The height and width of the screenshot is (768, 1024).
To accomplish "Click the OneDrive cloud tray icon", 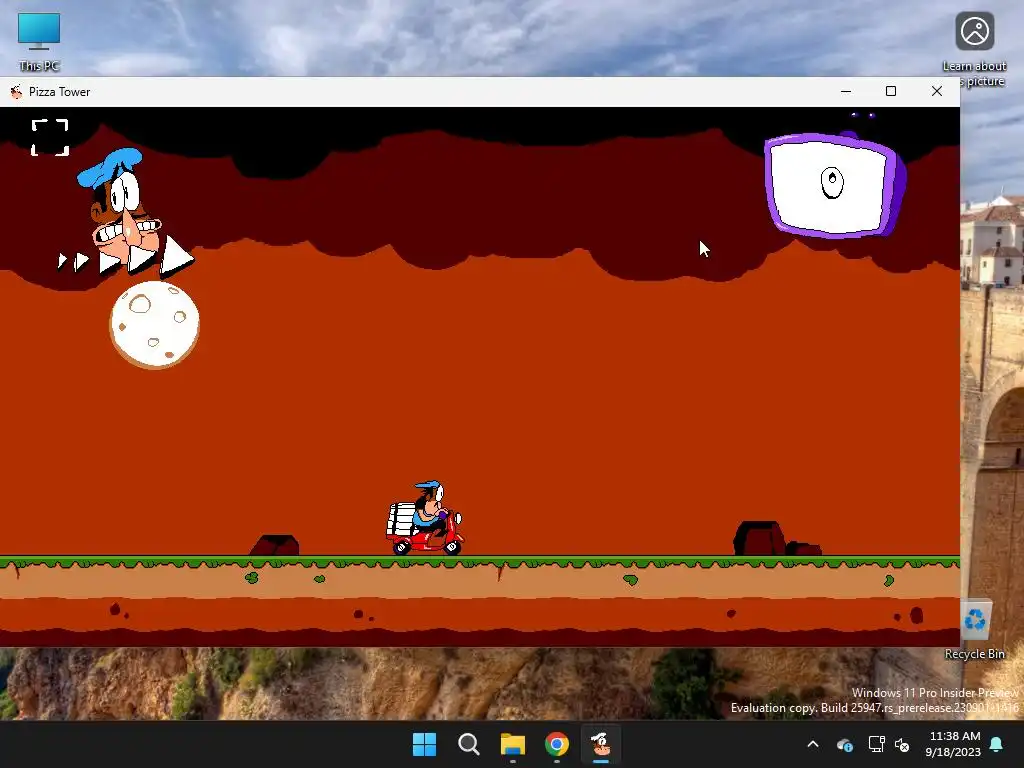I will (844, 744).
